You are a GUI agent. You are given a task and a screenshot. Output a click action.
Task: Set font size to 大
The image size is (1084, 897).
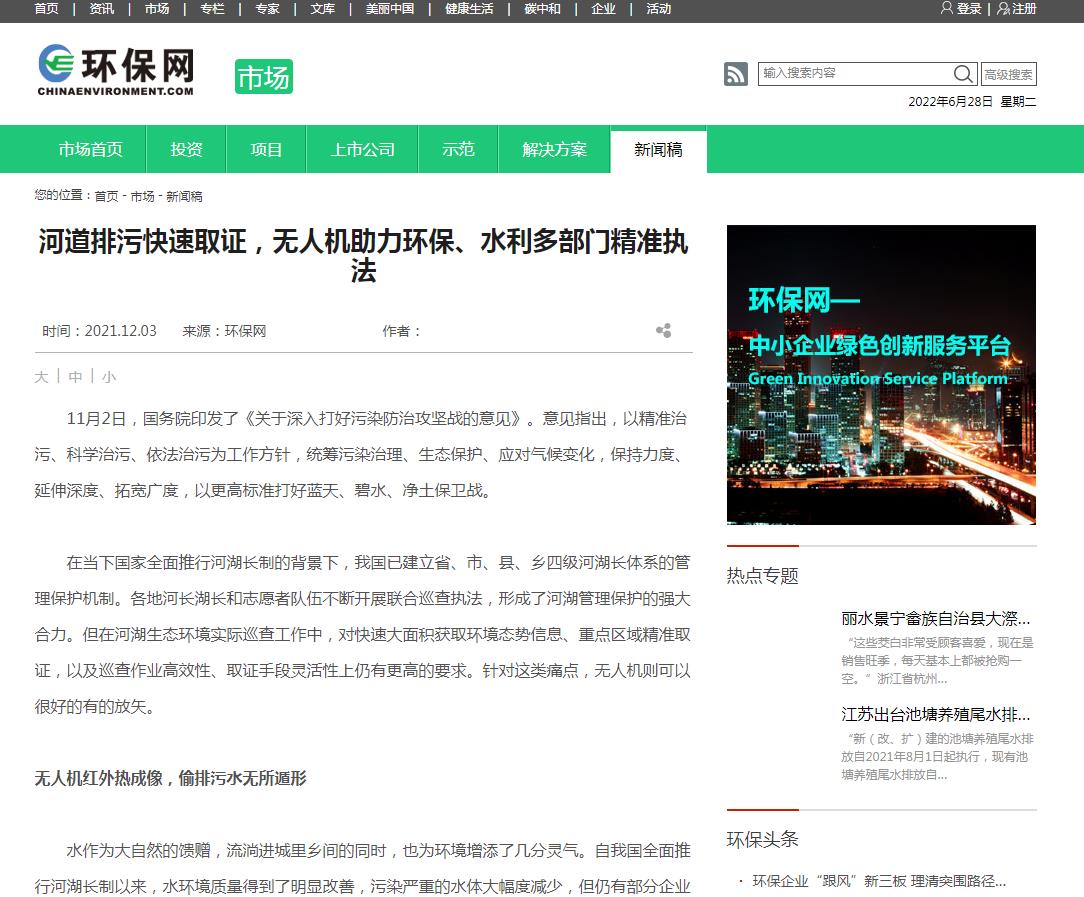click(41, 377)
